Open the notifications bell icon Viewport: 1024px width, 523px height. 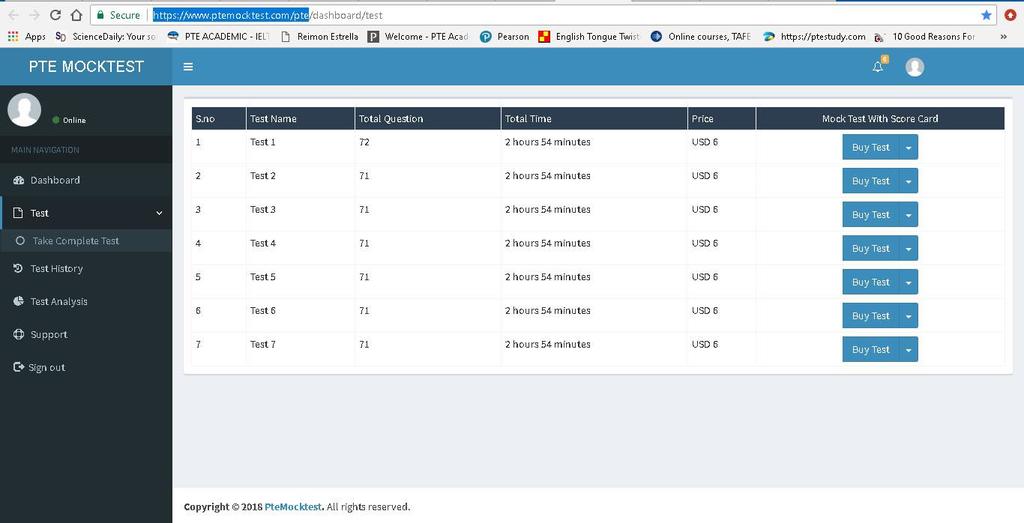coord(878,67)
